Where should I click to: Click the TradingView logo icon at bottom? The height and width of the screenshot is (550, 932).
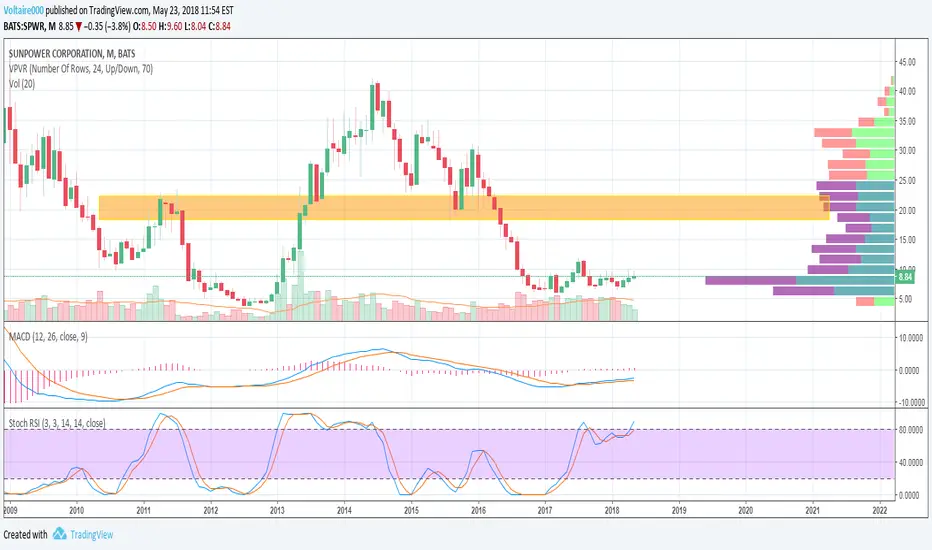[59, 534]
